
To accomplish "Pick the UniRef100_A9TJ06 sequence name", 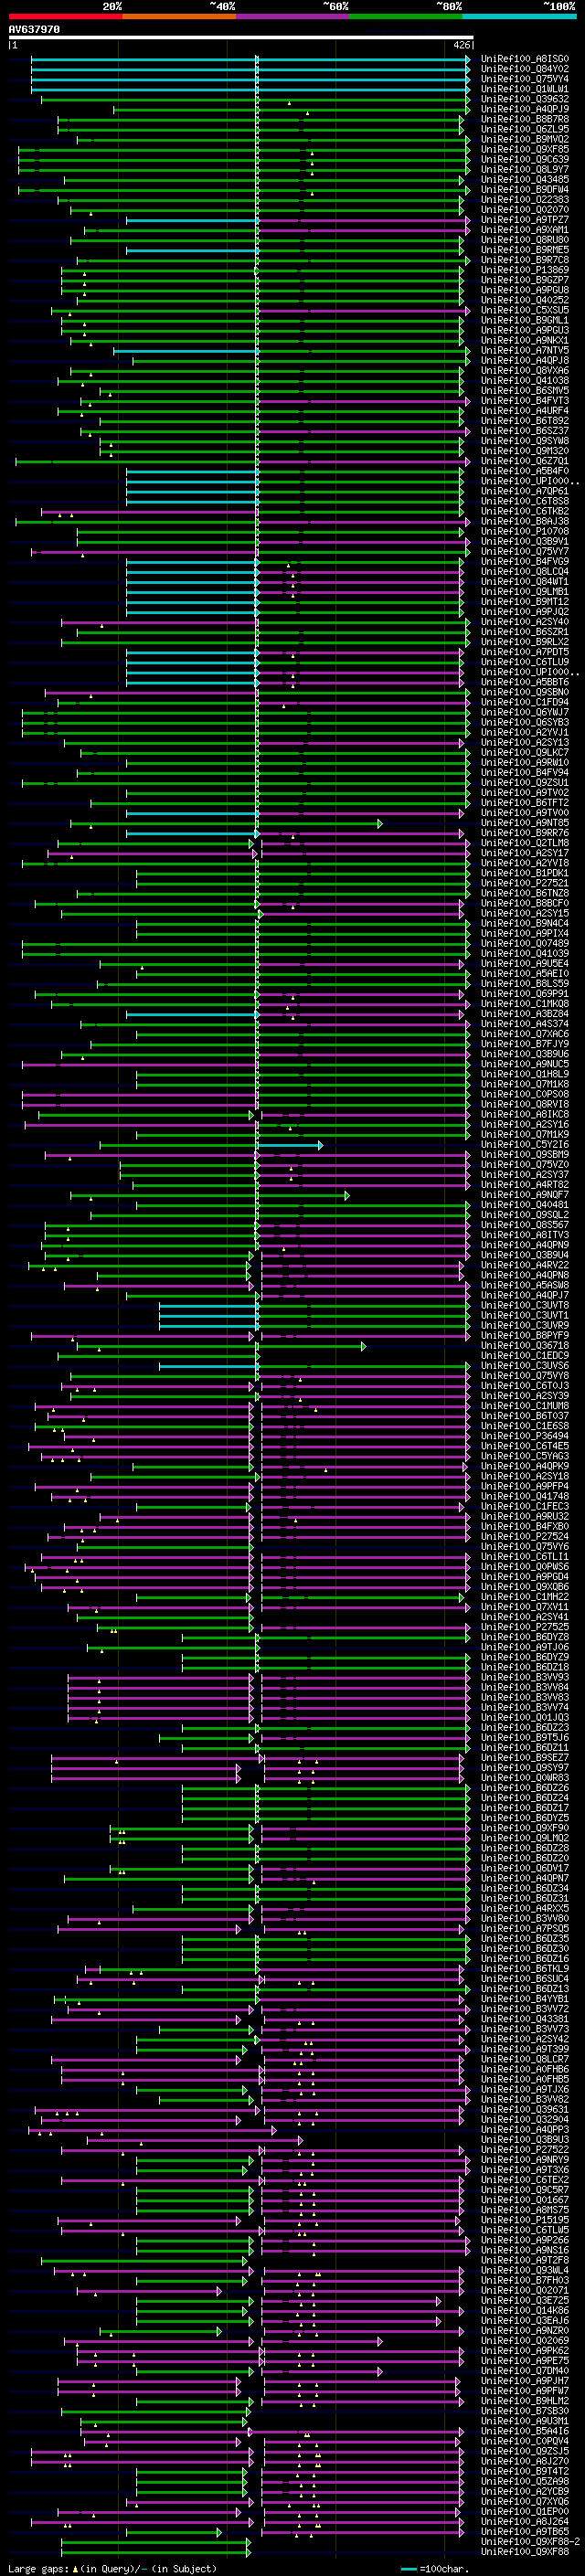I will click(525, 1648).
